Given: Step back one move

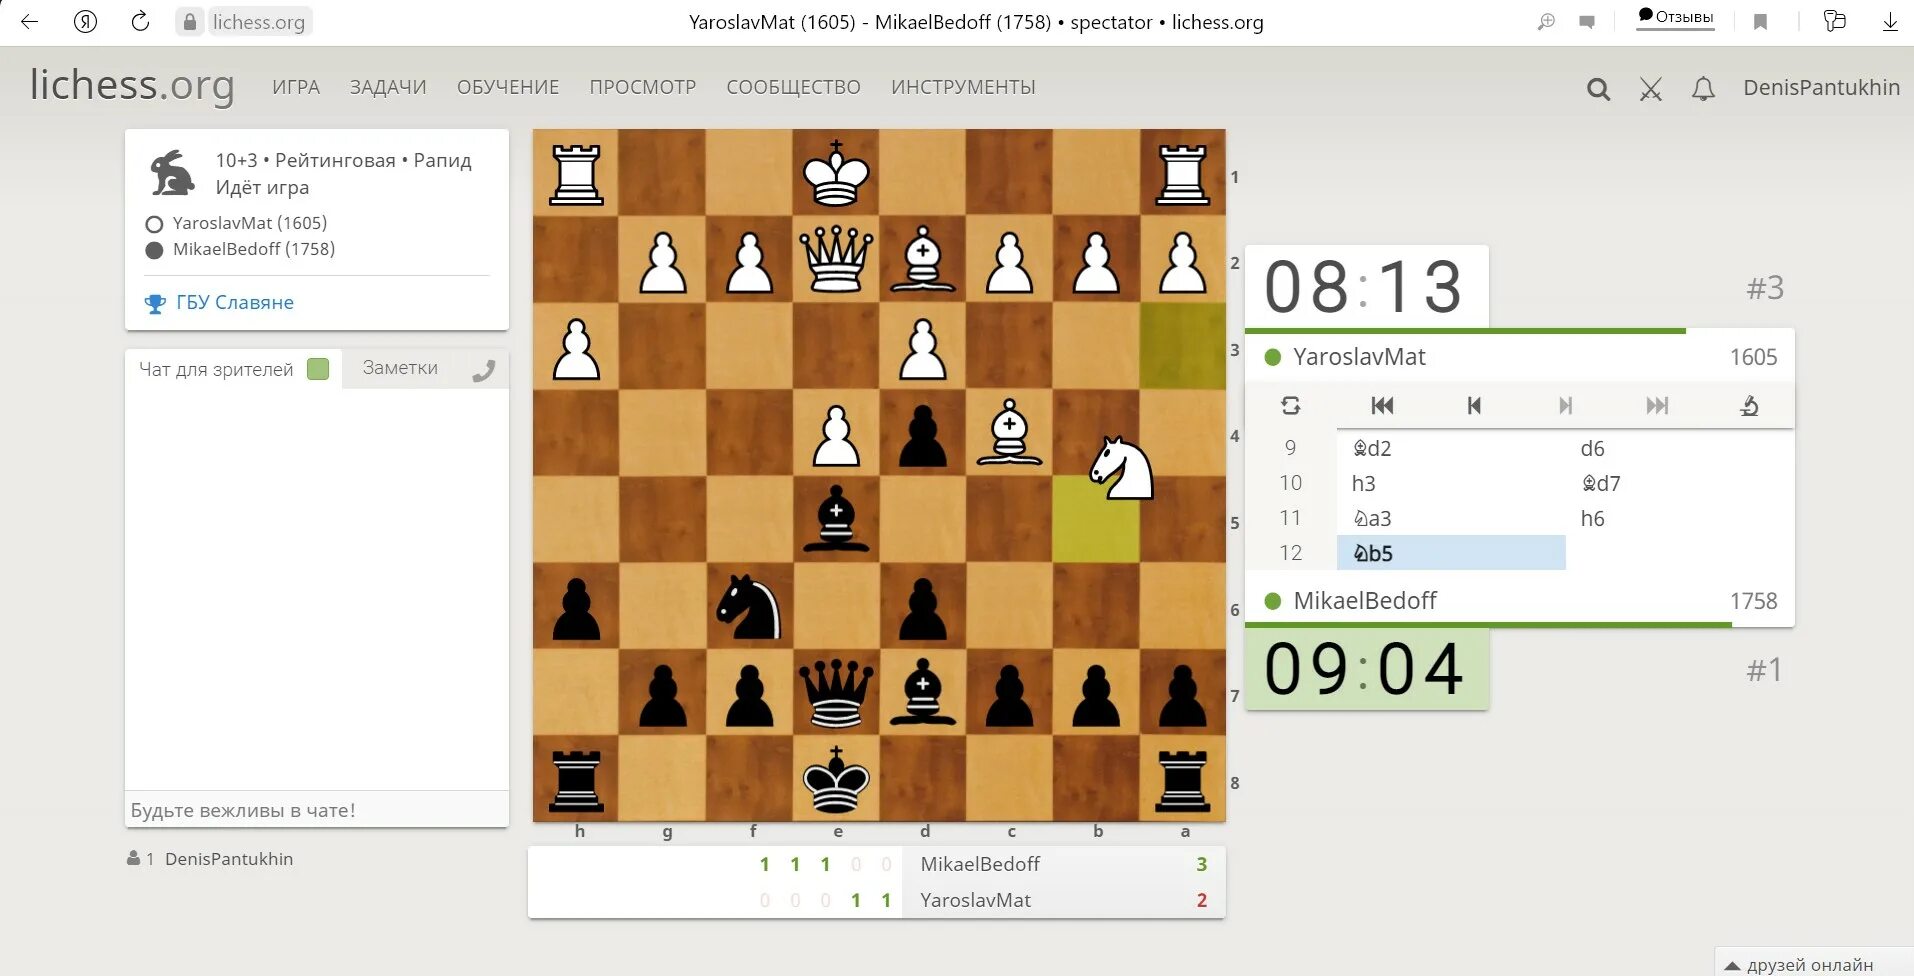Looking at the screenshot, I should pyautogui.click(x=1474, y=405).
